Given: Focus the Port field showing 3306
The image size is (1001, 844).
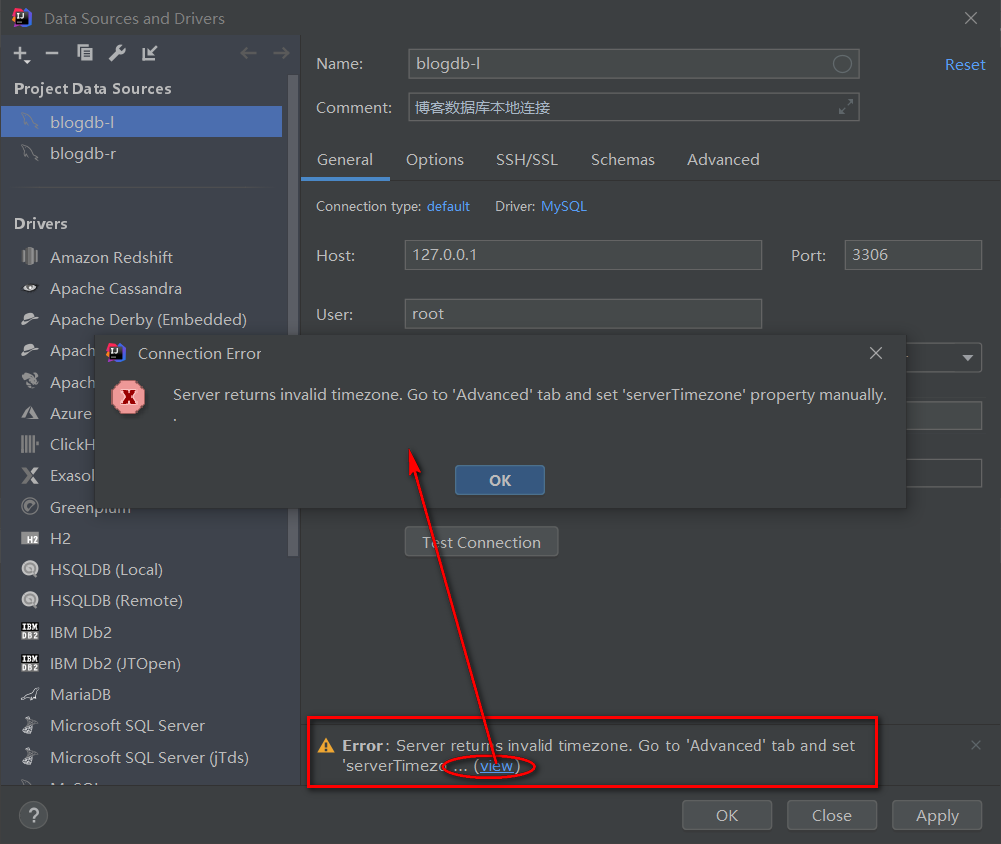Looking at the screenshot, I should [913, 255].
